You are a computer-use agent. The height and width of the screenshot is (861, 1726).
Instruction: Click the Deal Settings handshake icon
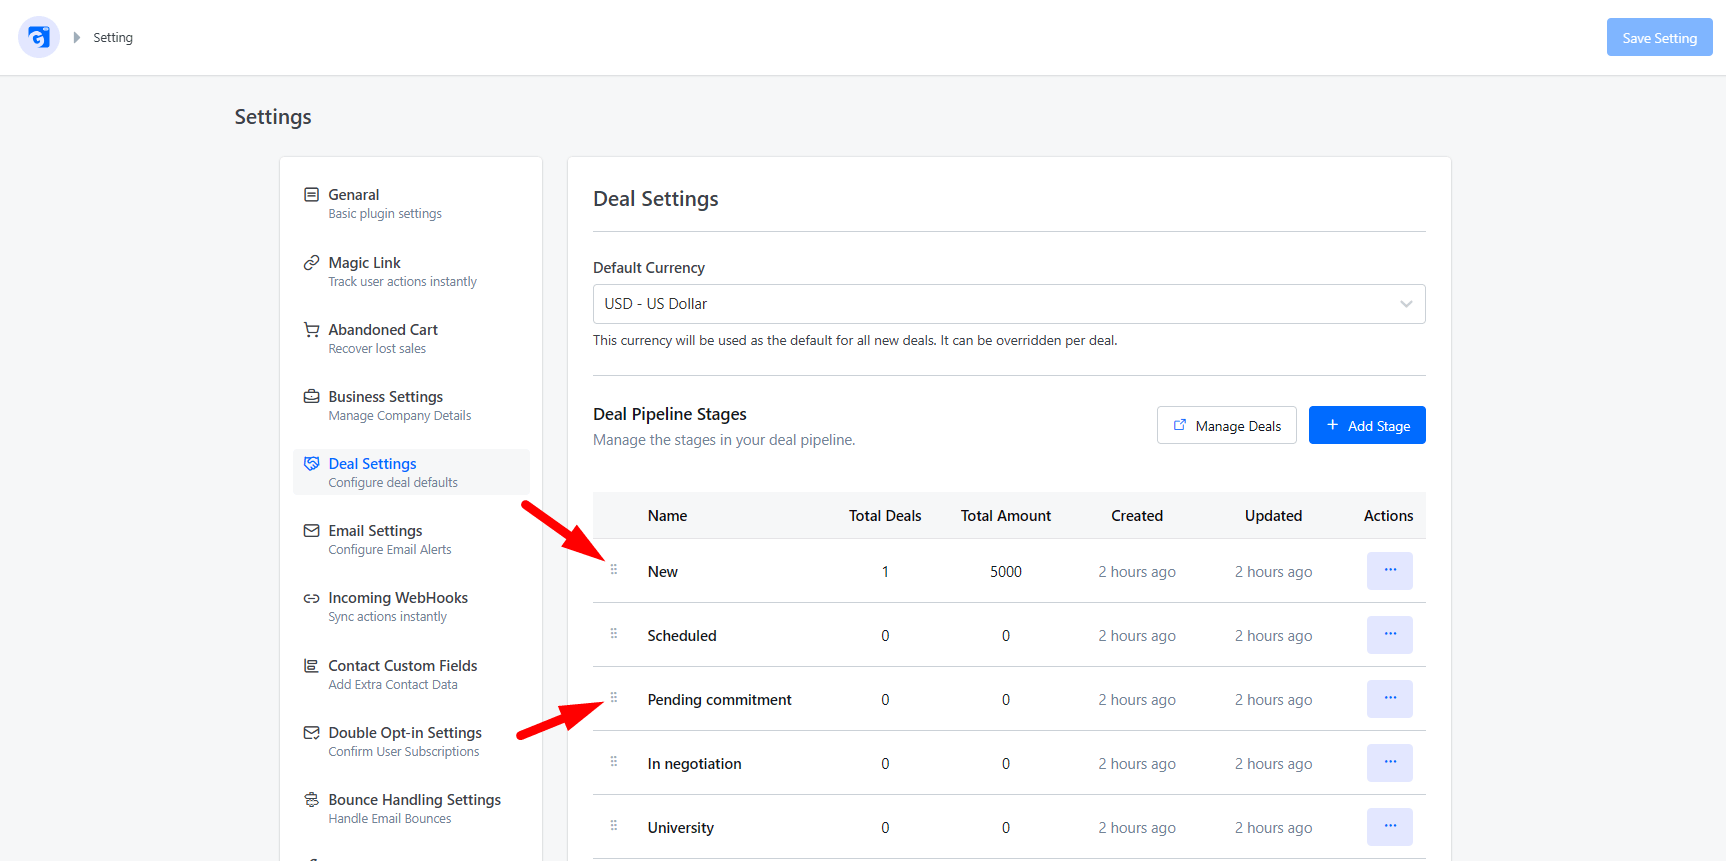311,464
